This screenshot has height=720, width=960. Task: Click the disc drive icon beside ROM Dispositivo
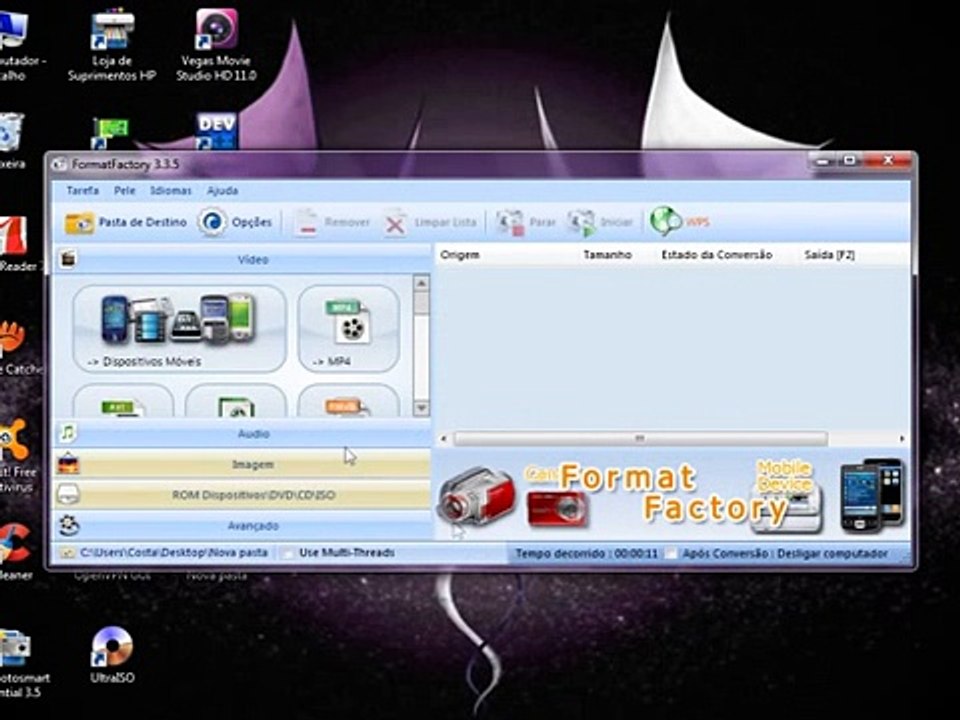pyautogui.click(x=68, y=494)
